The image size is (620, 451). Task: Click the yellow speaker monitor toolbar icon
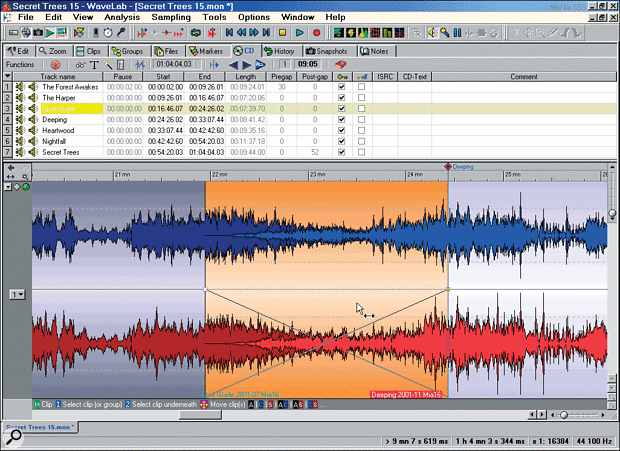432,33
